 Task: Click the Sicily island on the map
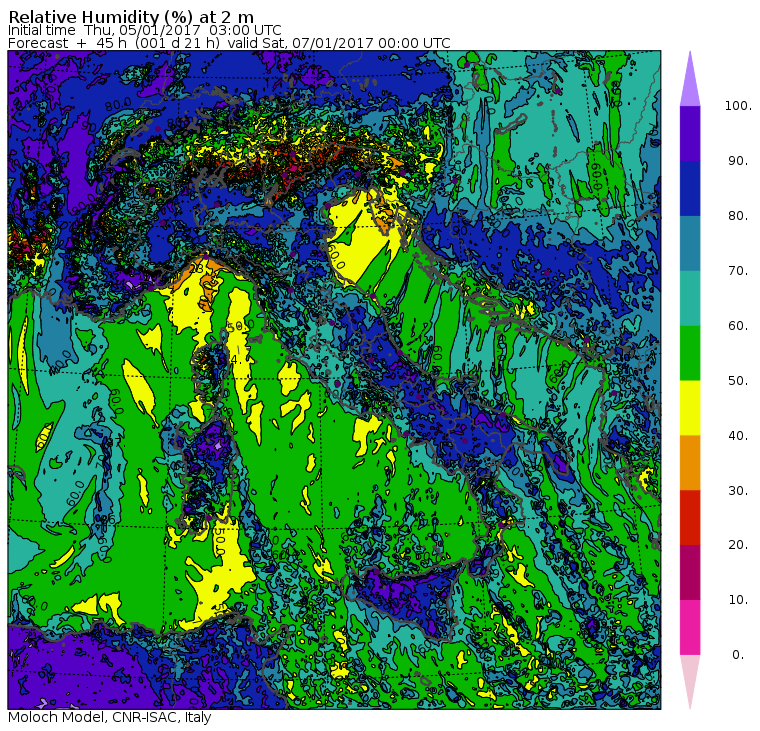407,600
